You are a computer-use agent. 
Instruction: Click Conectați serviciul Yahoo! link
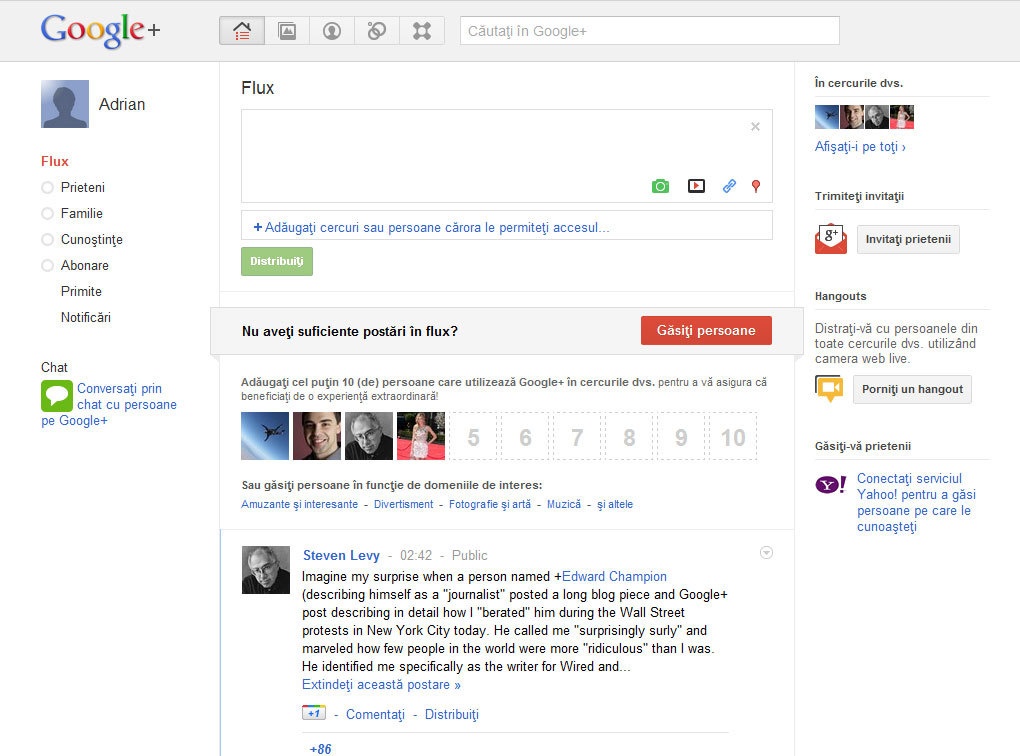click(x=916, y=502)
